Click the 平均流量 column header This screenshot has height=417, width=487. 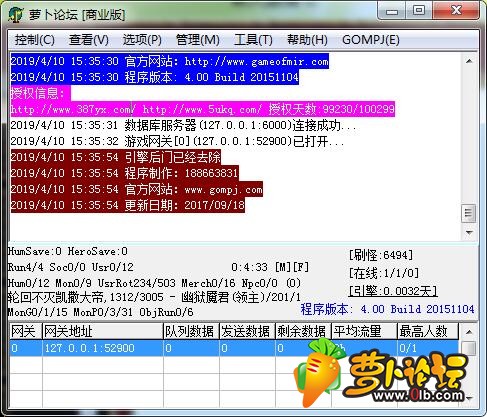click(364, 331)
